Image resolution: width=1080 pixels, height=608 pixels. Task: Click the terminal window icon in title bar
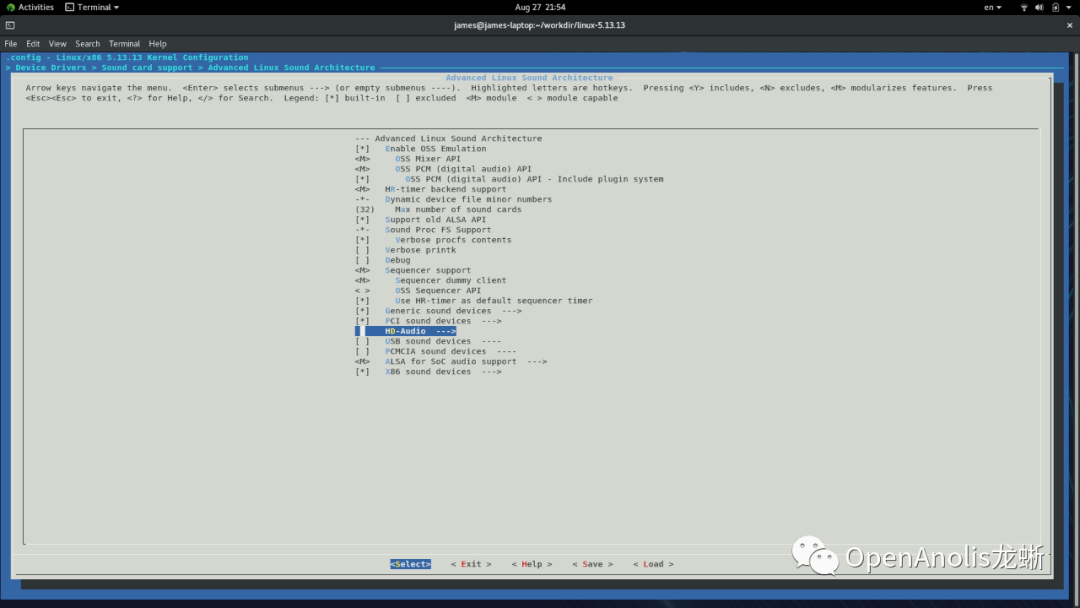click(10, 25)
